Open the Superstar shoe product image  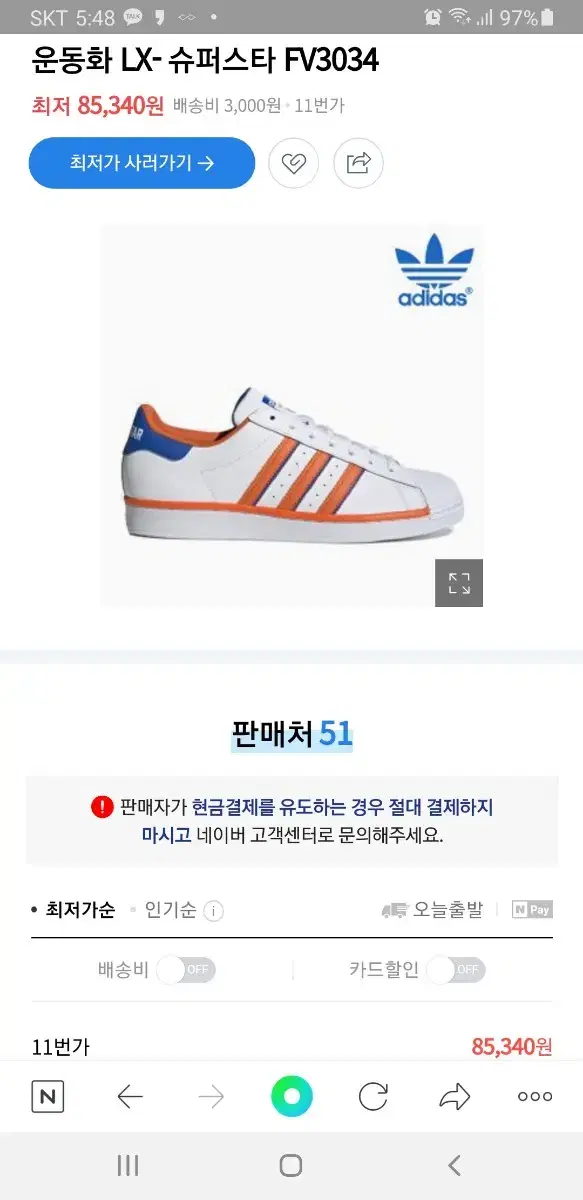click(x=292, y=416)
